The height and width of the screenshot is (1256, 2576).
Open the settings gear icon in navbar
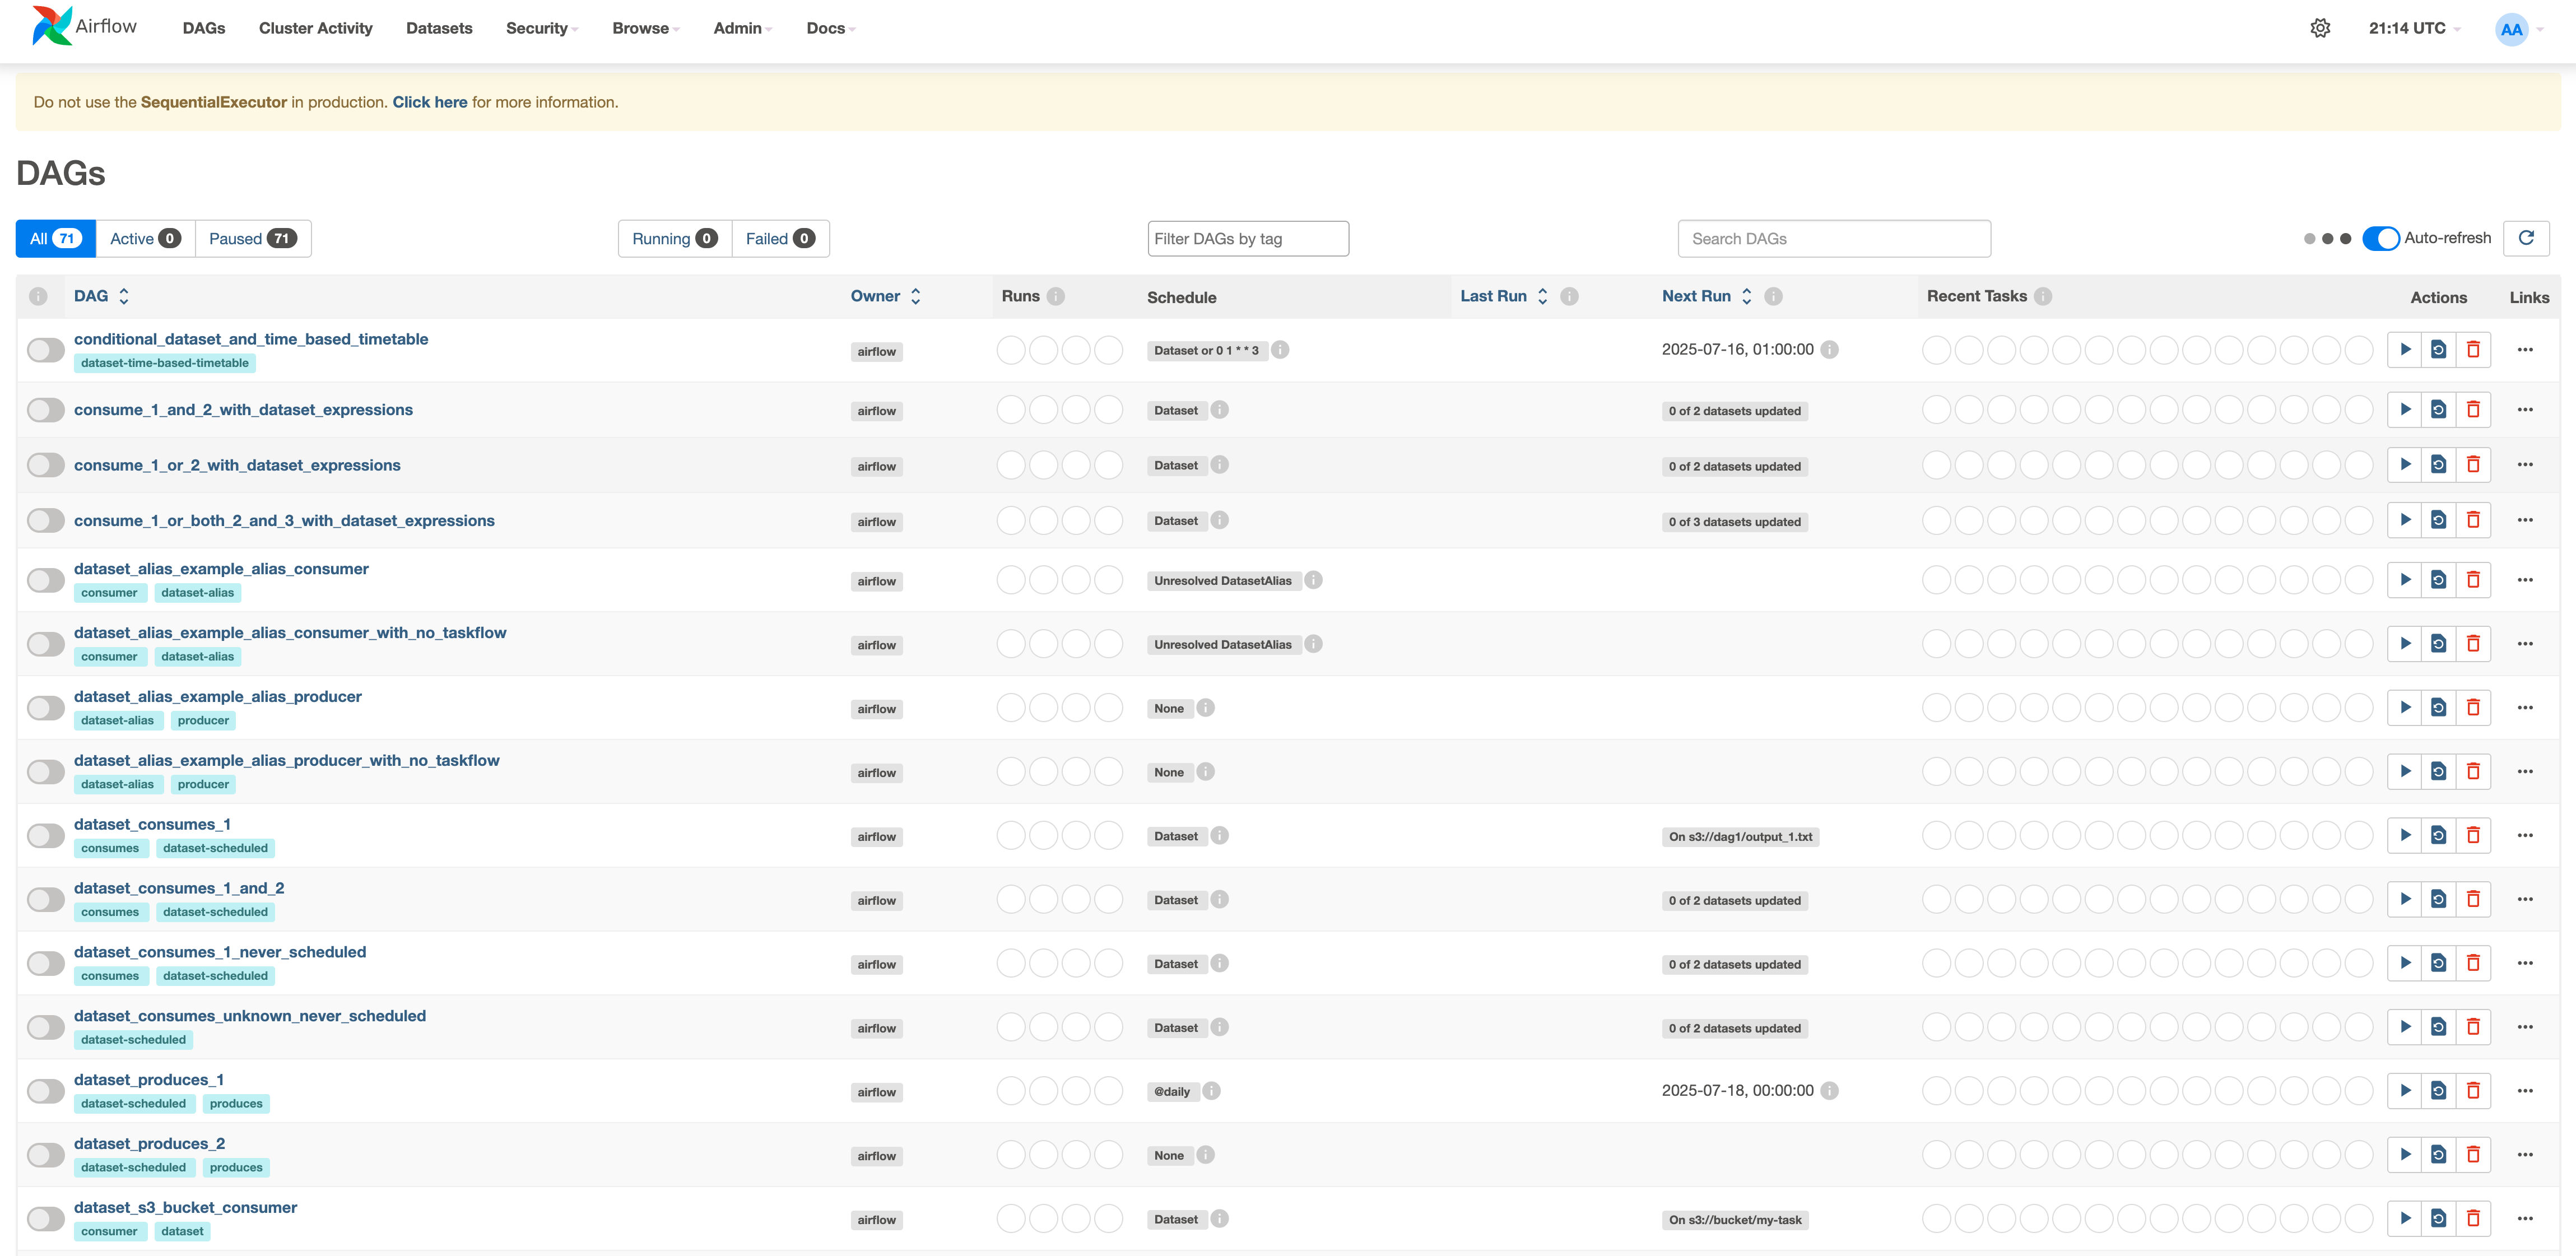click(2320, 28)
